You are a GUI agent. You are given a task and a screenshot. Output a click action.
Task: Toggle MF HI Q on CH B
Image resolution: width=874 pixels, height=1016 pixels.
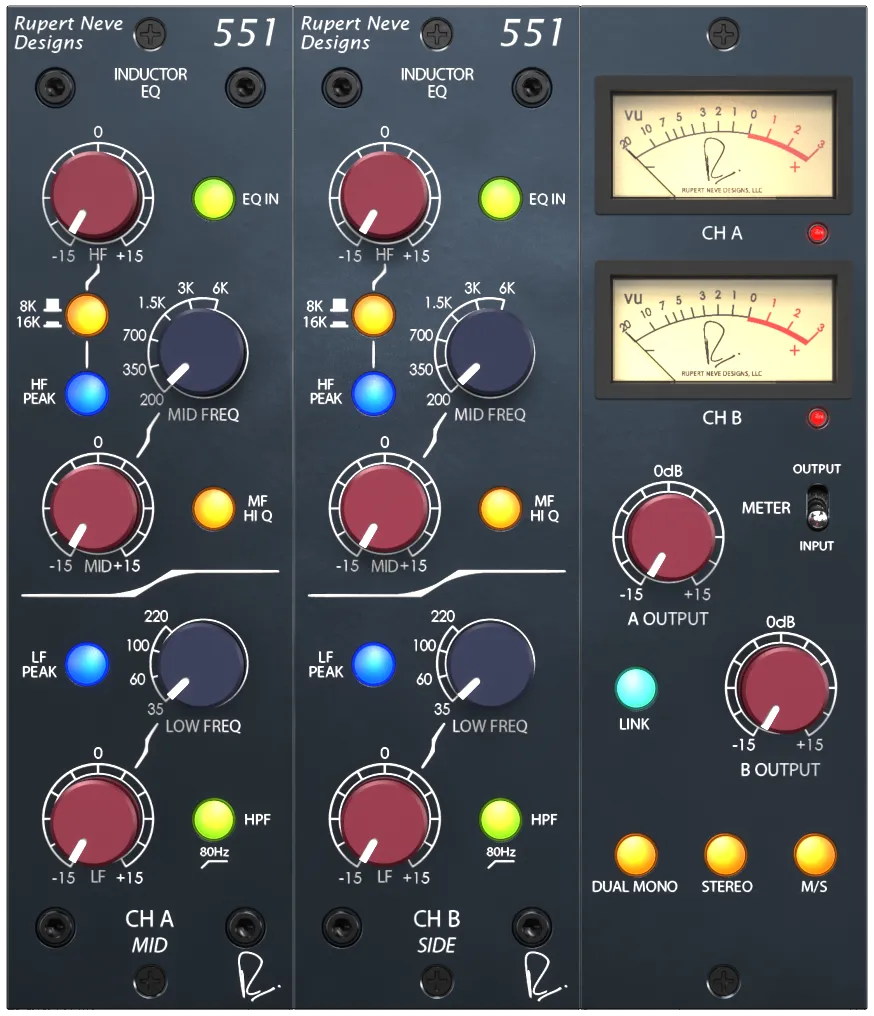coord(500,508)
